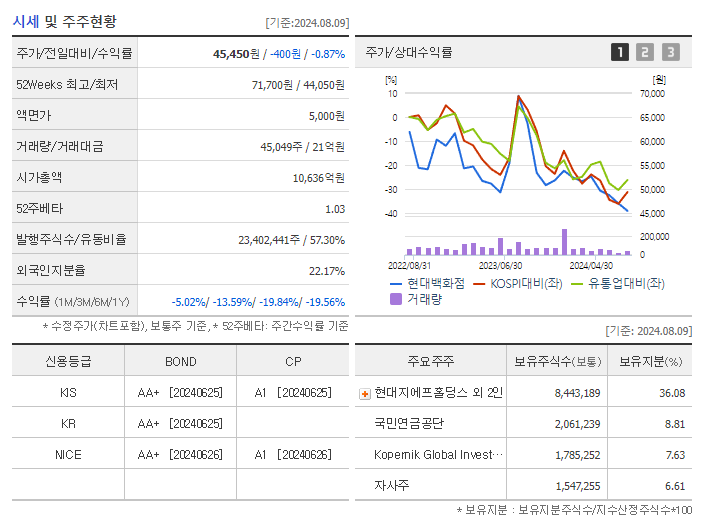Viewport: 702px width, 525px height.
Task: Click the 2,061,239 shares value
Action: 577,424
